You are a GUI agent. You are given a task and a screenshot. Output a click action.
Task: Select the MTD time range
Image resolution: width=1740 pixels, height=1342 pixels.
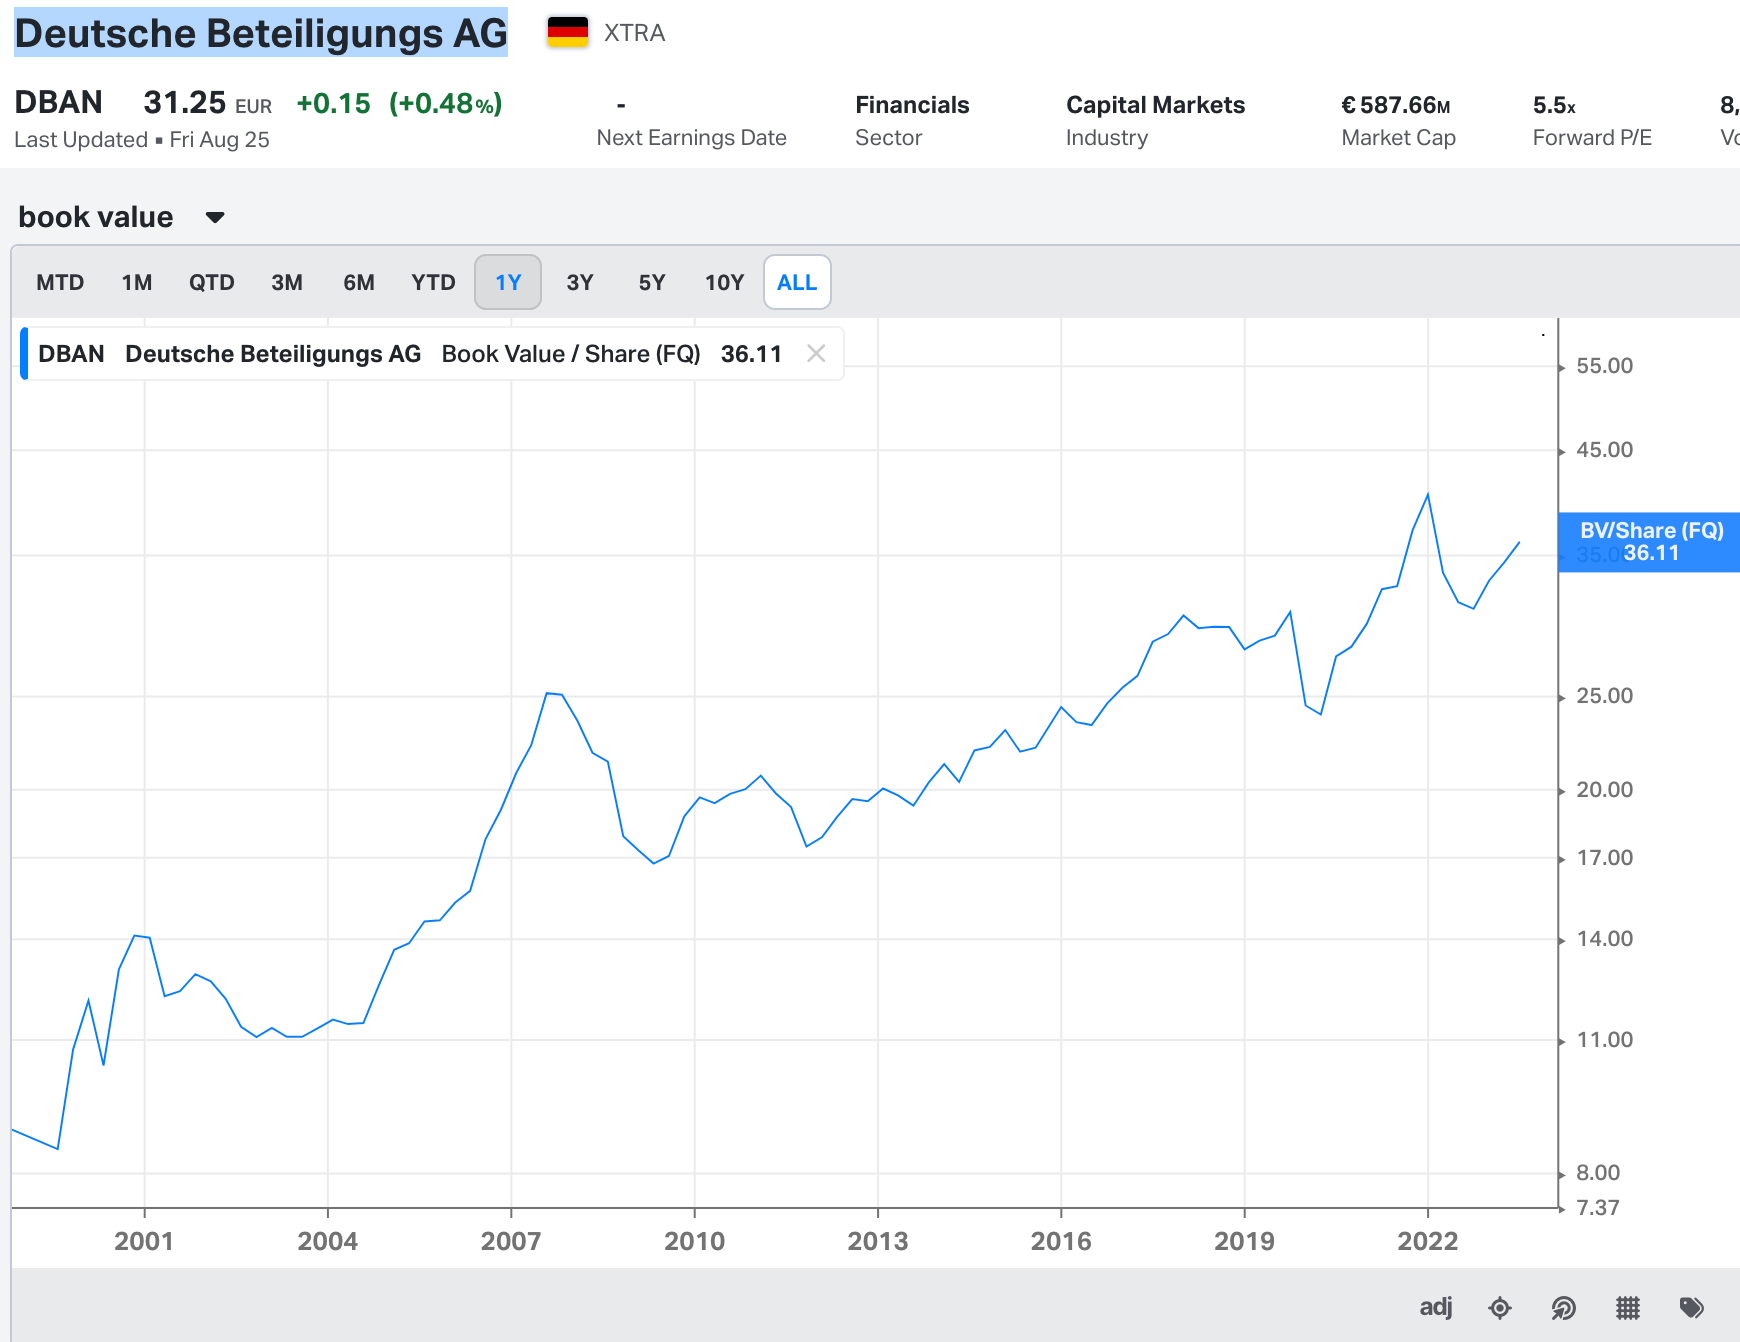pyautogui.click(x=60, y=282)
